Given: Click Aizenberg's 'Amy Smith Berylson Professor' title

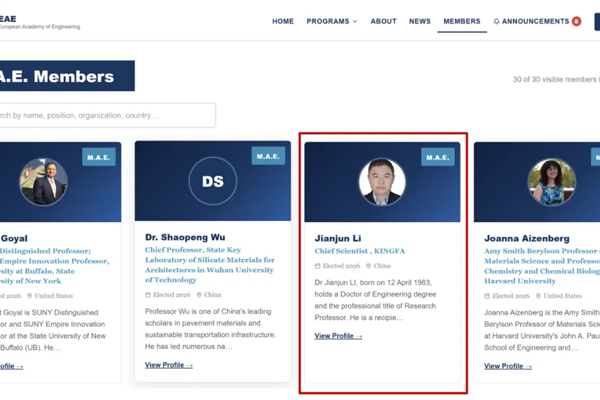Looking at the screenshot, I should tap(542, 266).
